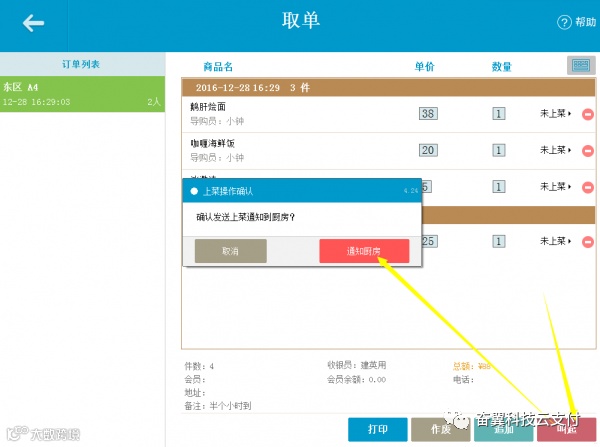Click the 订单列表 header tab
Screen dimensions: 600x447
coord(82,64)
